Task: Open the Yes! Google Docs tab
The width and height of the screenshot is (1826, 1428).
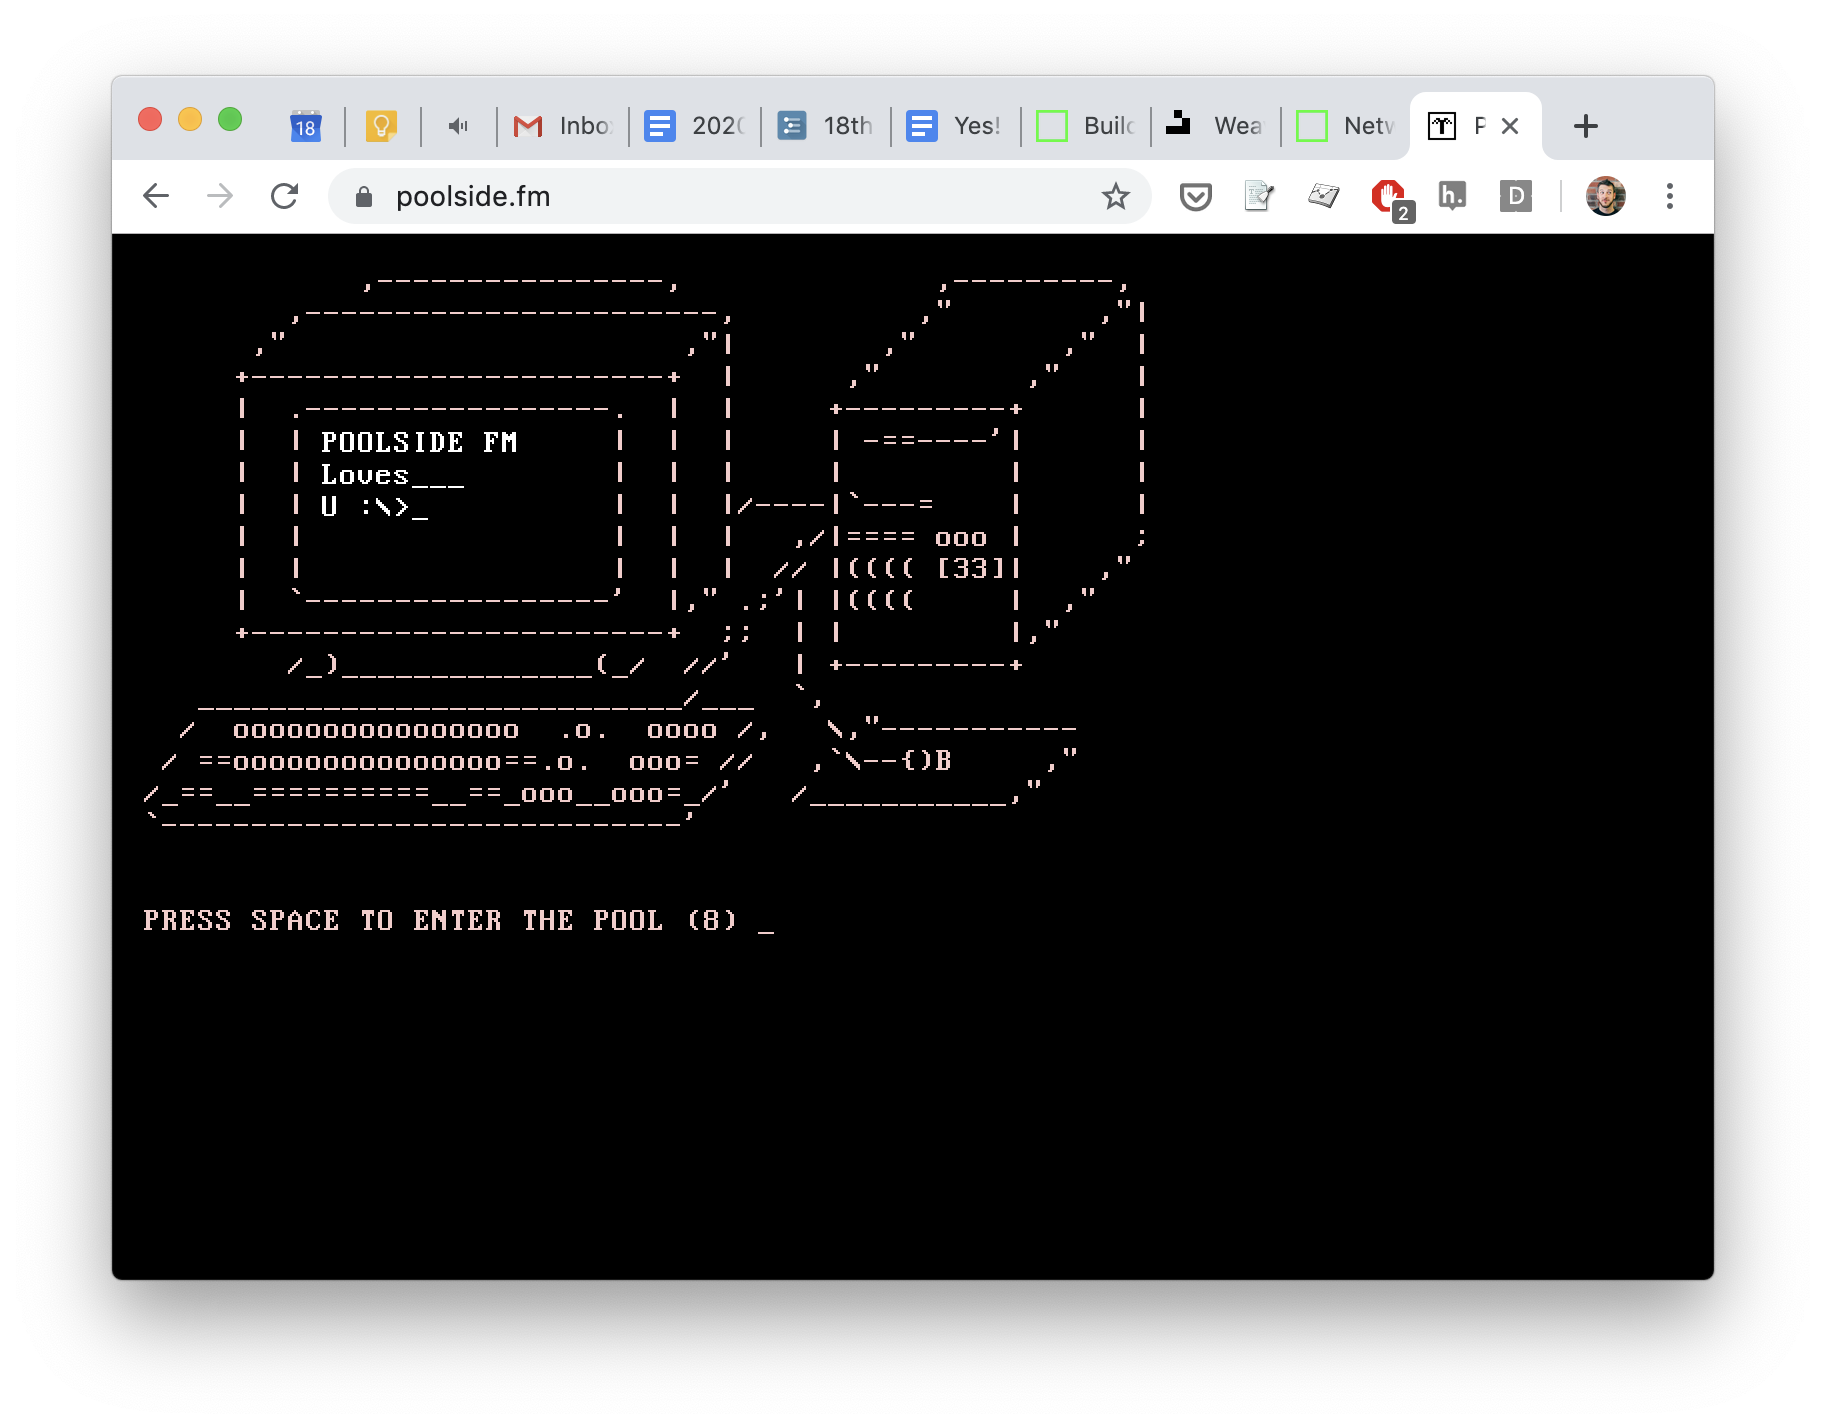Action: [x=955, y=126]
